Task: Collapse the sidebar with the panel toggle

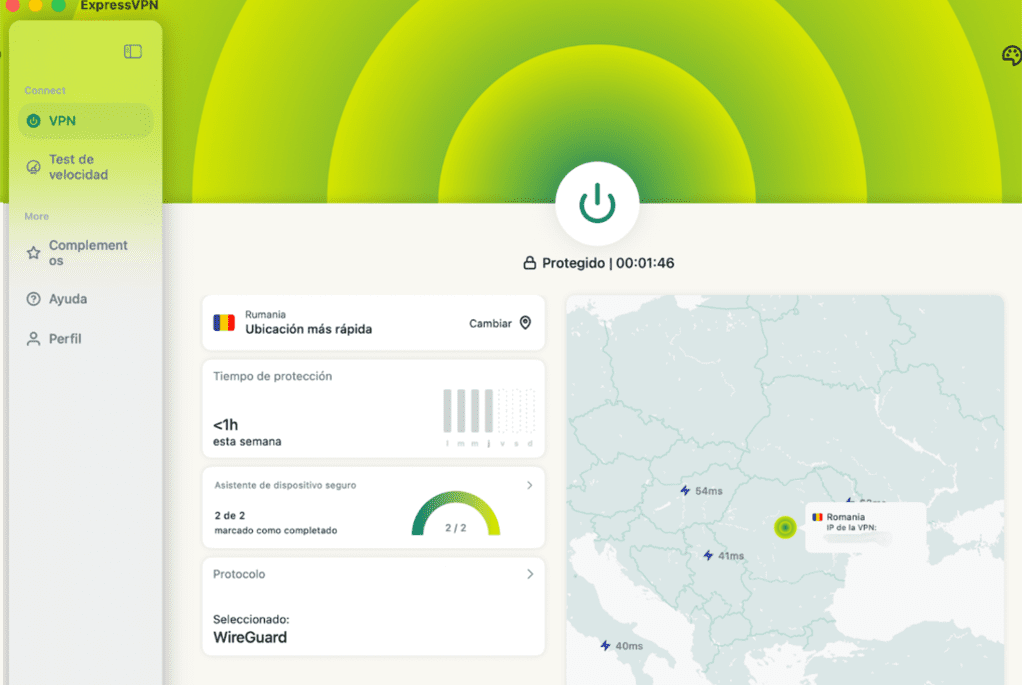Action: pyautogui.click(x=133, y=51)
